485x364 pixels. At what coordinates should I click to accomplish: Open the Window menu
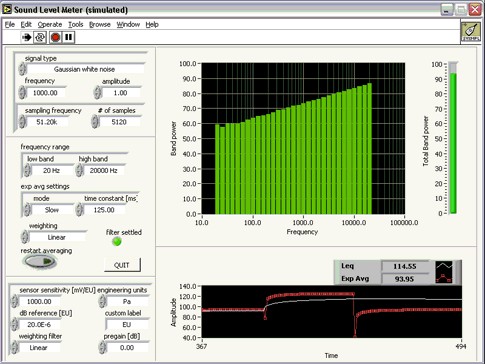coord(128,24)
